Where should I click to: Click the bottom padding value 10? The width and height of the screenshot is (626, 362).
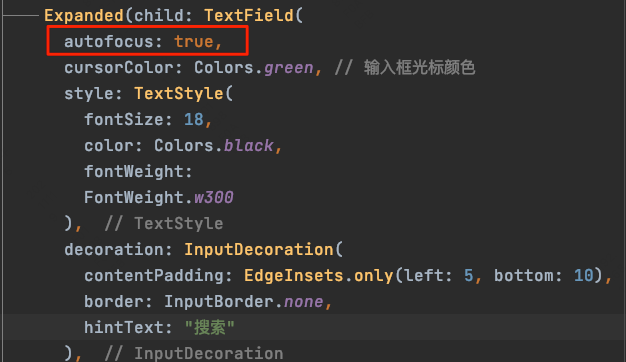coord(583,276)
